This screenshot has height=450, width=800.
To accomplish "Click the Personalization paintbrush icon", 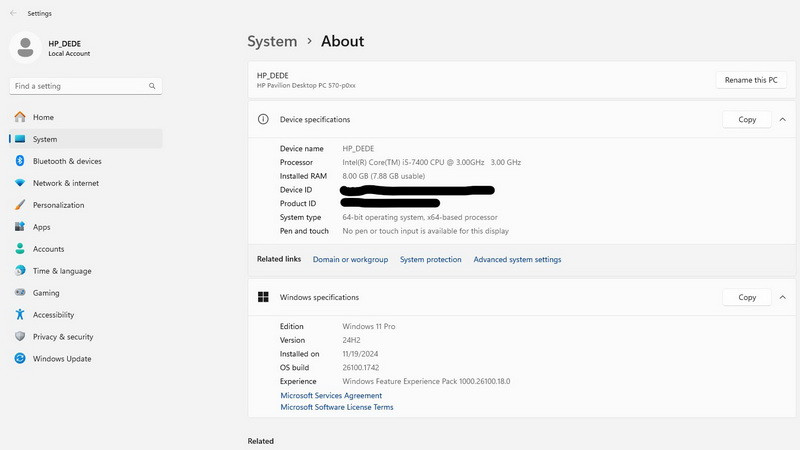I will [20, 205].
